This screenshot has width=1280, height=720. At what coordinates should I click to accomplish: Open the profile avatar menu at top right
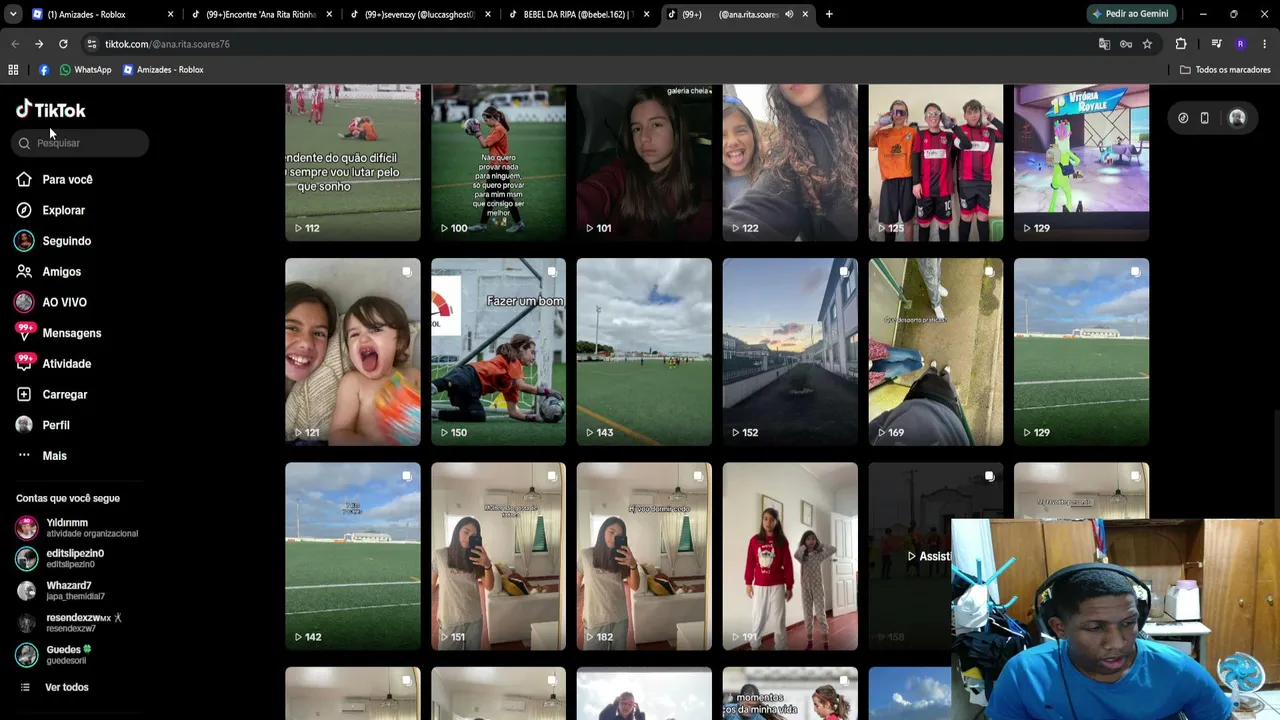[1237, 118]
